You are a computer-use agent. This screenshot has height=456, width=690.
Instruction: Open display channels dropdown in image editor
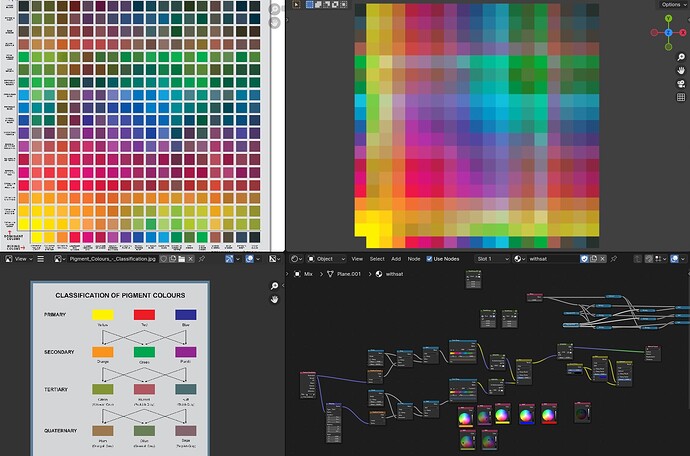click(275, 259)
